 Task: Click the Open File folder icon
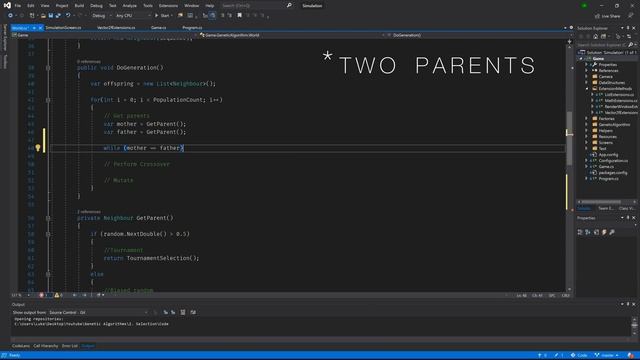pos(43,16)
